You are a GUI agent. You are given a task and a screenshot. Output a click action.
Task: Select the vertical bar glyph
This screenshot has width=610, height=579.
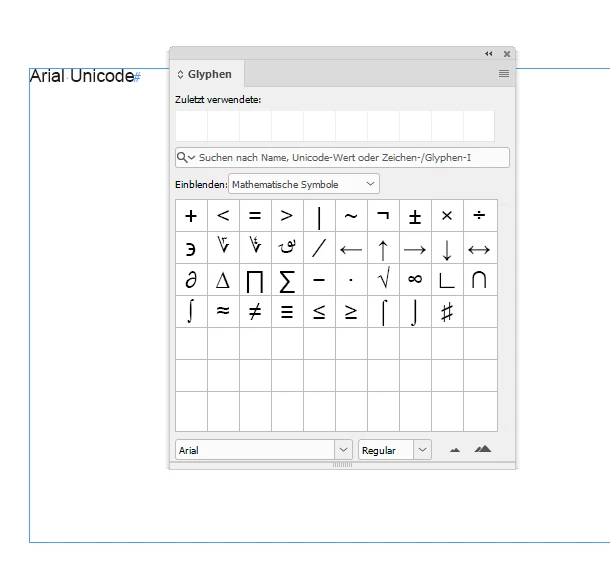point(319,216)
